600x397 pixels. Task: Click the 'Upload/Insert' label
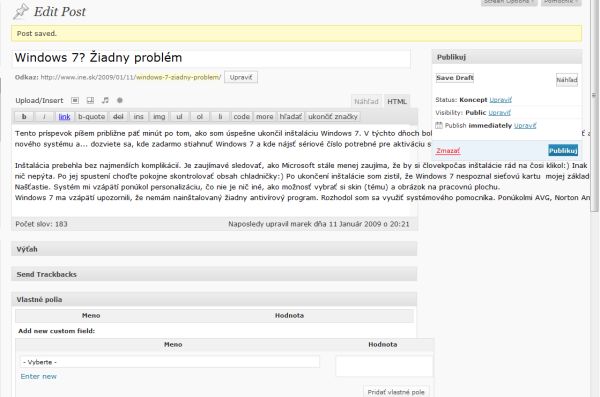point(39,100)
